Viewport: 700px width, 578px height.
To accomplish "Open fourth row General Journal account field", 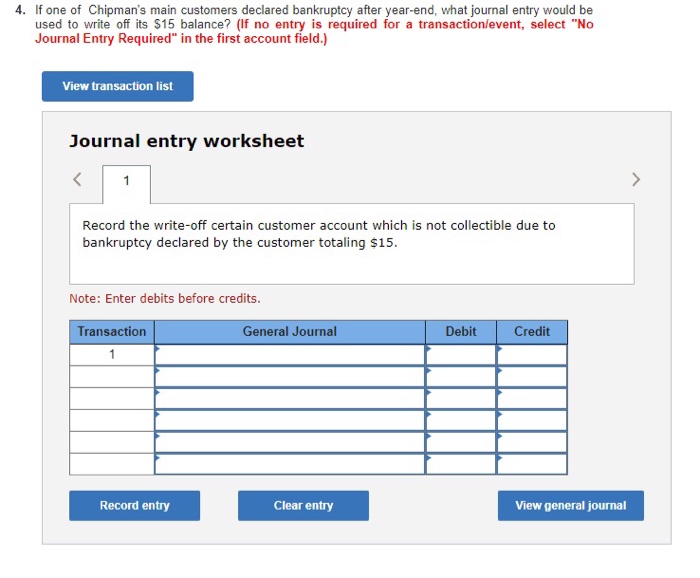I will point(290,420).
